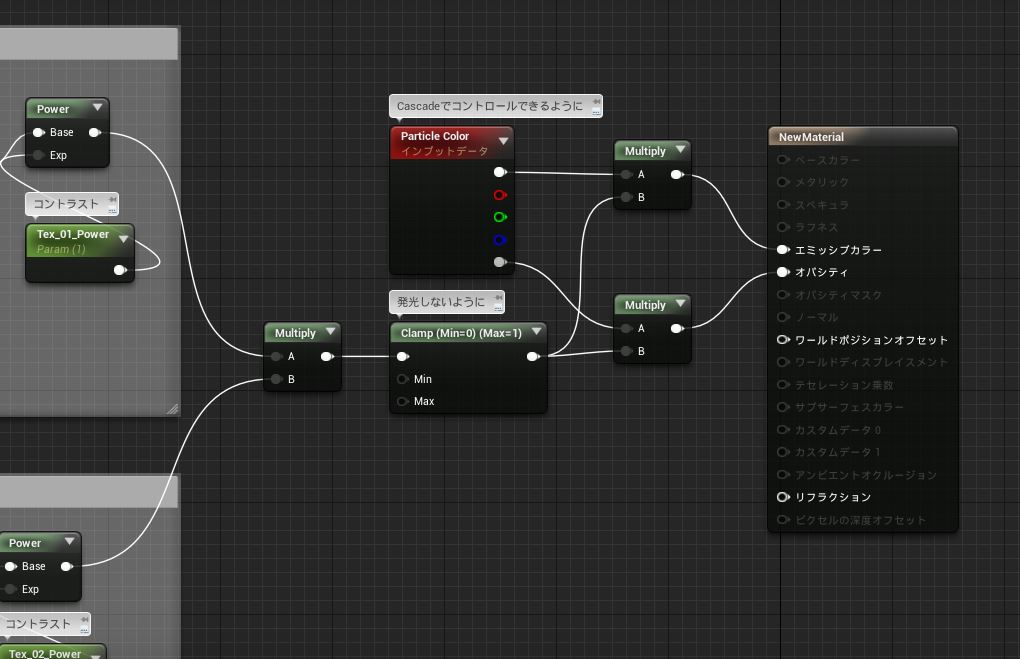Viewport: 1020px width, 659px height.
Task: Click the メタリック pin on NewMaterial
Action: 783,182
